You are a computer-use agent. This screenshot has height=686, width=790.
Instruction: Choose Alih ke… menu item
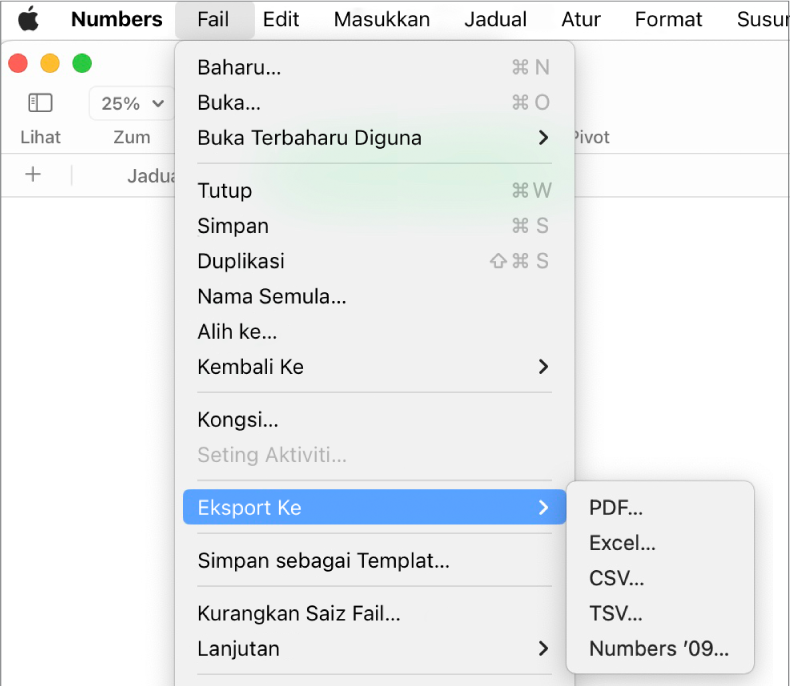click(374, 332)
